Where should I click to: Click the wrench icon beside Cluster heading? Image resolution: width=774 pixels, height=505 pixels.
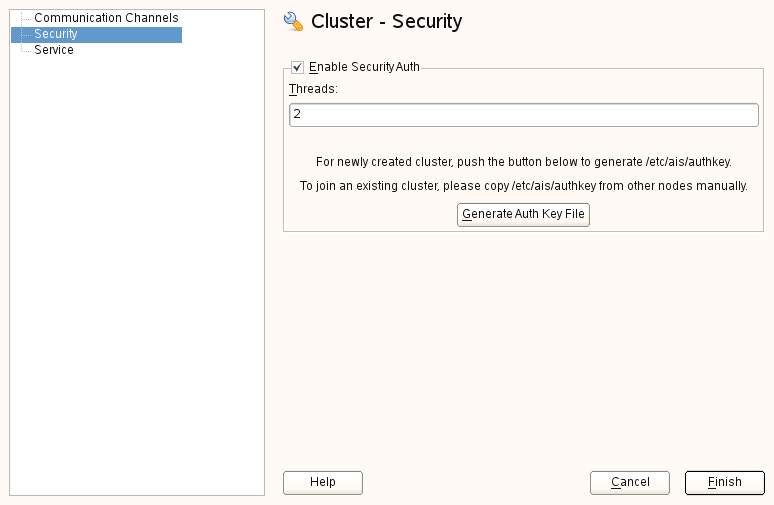click(293, 21)
